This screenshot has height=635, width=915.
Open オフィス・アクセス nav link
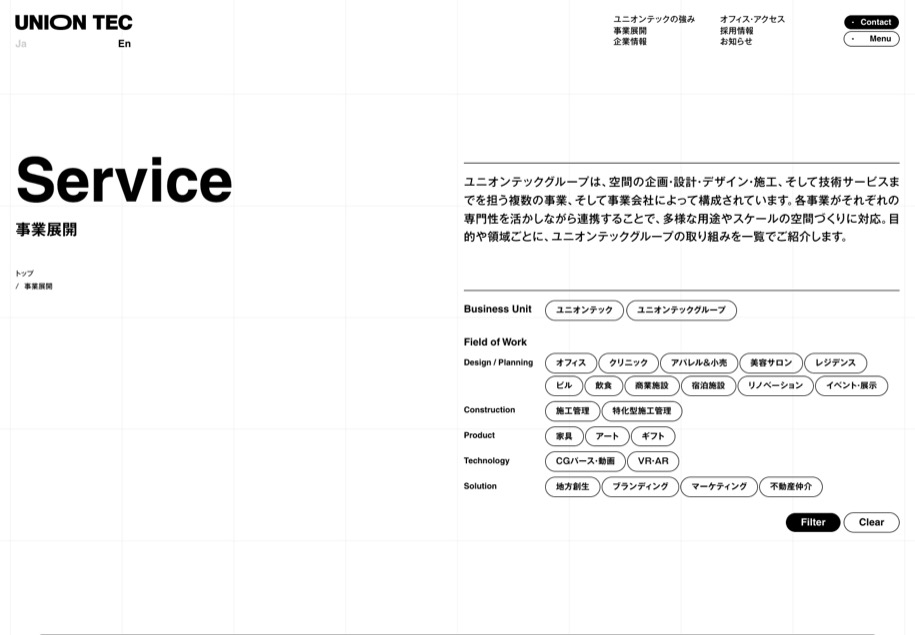pos(752,19)
